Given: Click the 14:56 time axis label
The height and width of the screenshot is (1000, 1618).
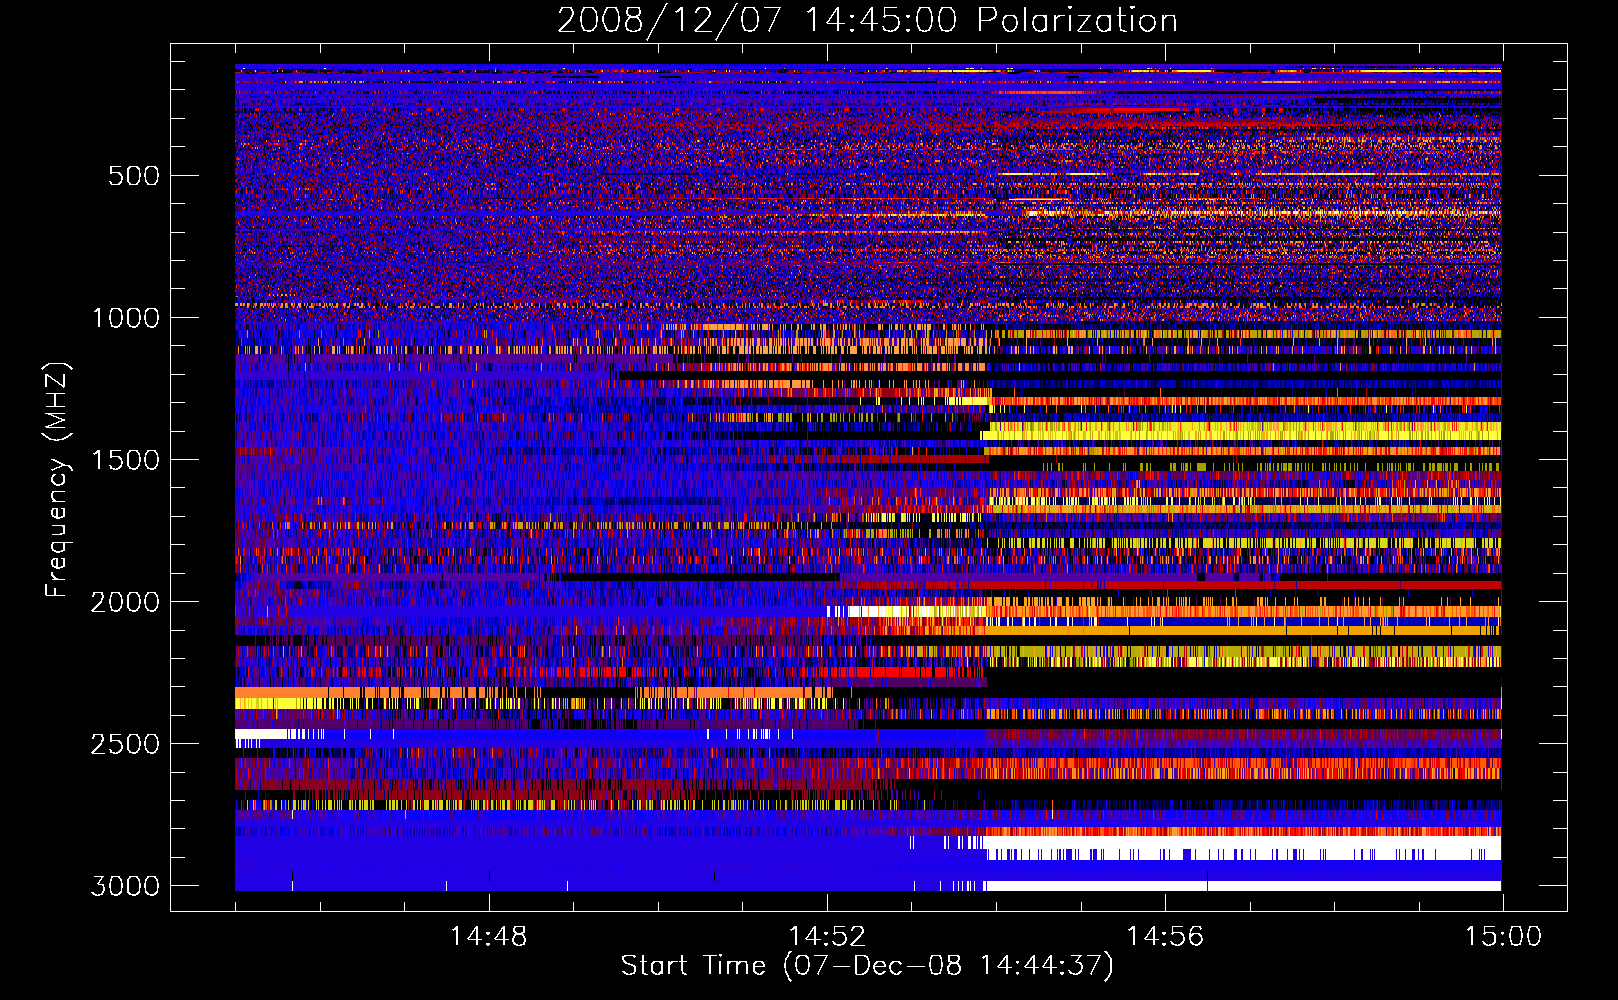Looking at the screenshot, I should [x=1165, y=937].
